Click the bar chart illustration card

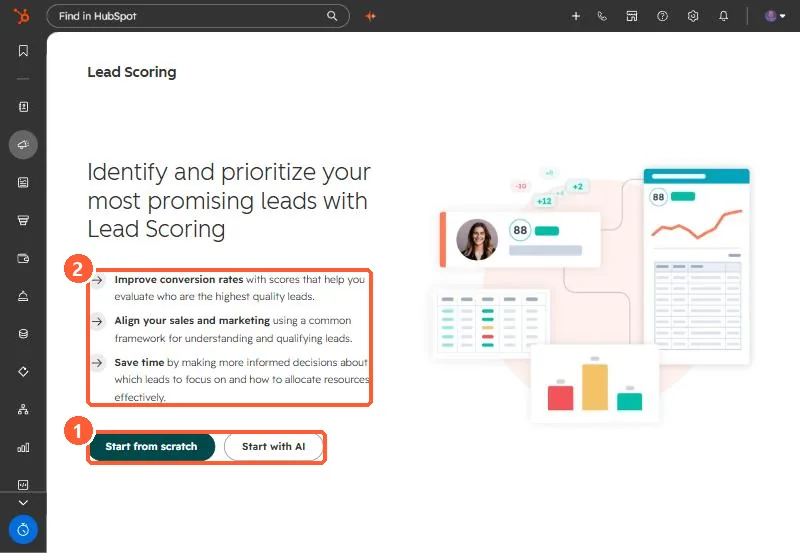tap(594, 384)
